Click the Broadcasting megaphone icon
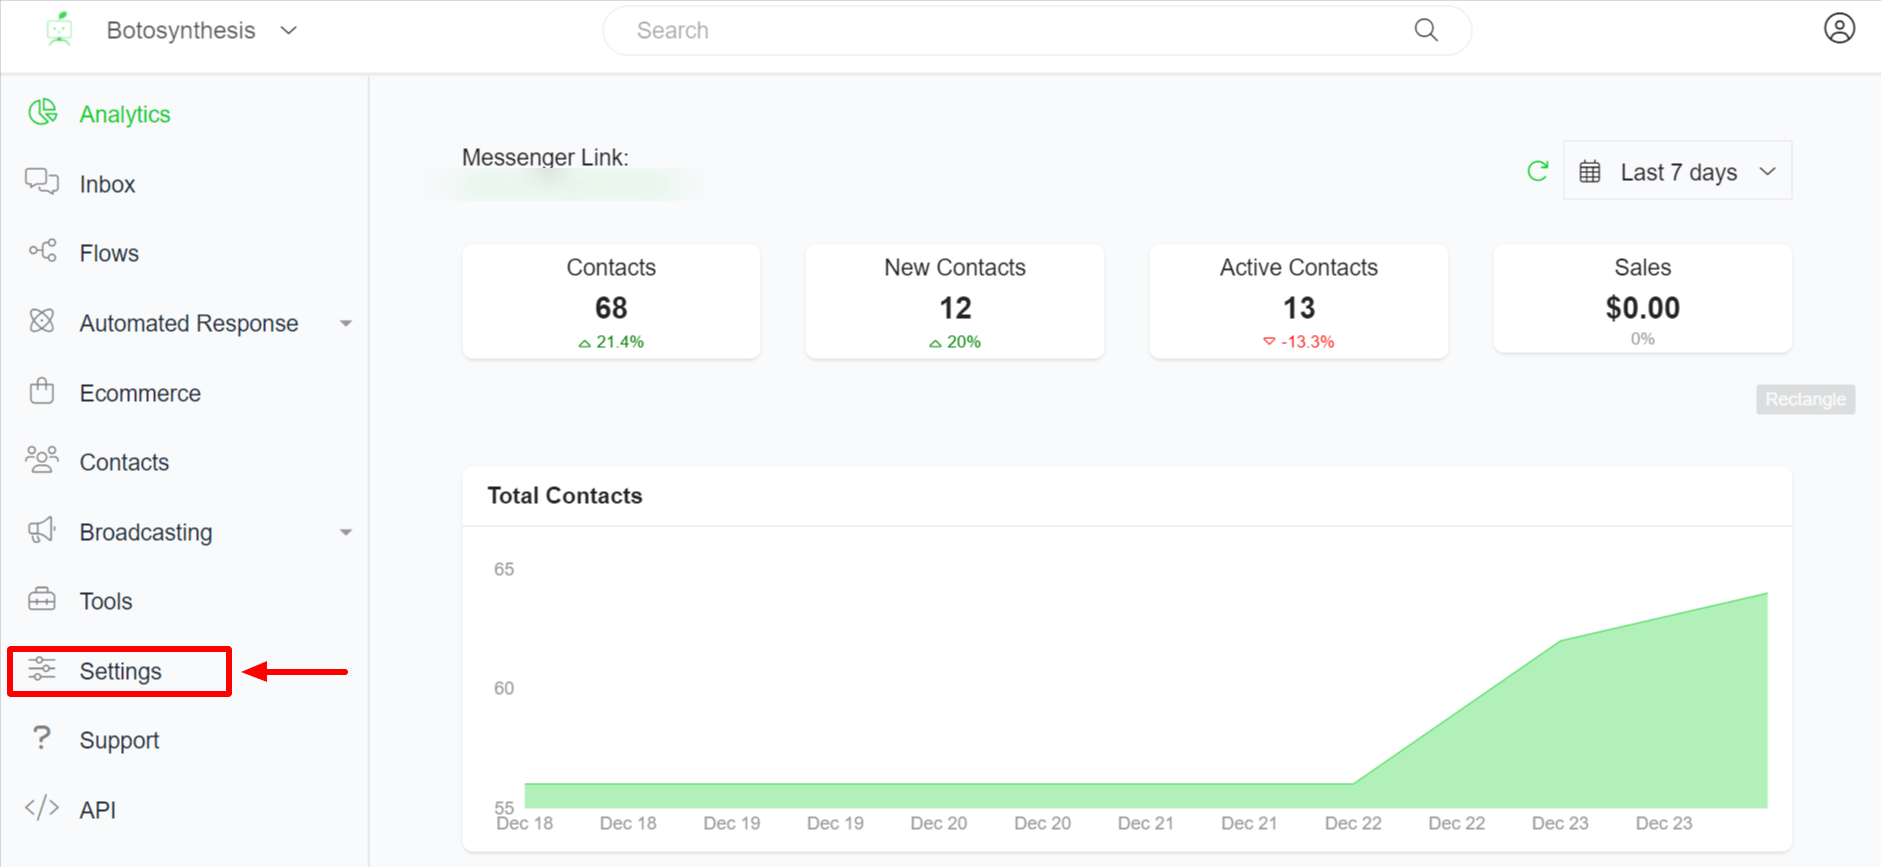 click(42, 530)
